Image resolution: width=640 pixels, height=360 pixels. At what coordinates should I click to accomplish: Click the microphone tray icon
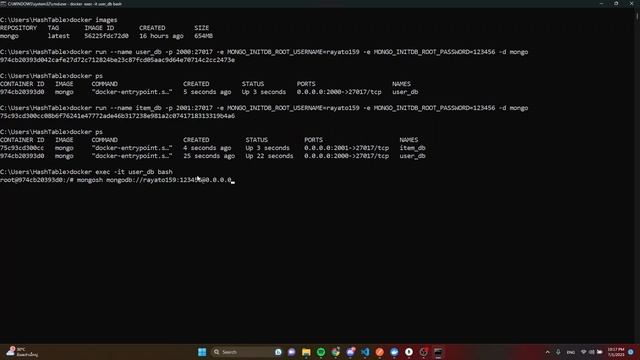pyautogui.click(x=558, y=352)
